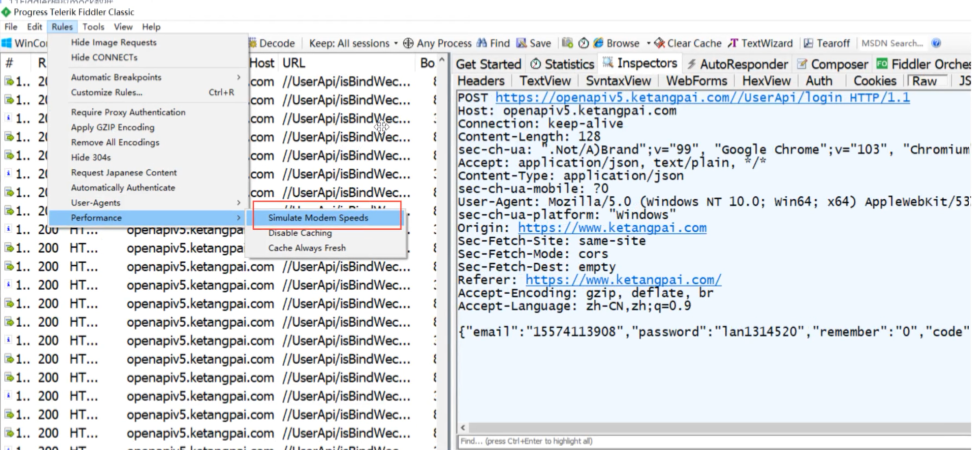Screen dimensions: 972x450
Task: Click the Origin www.ketangpai.com link
Action: pyautogui.click(x=612, y=227)
